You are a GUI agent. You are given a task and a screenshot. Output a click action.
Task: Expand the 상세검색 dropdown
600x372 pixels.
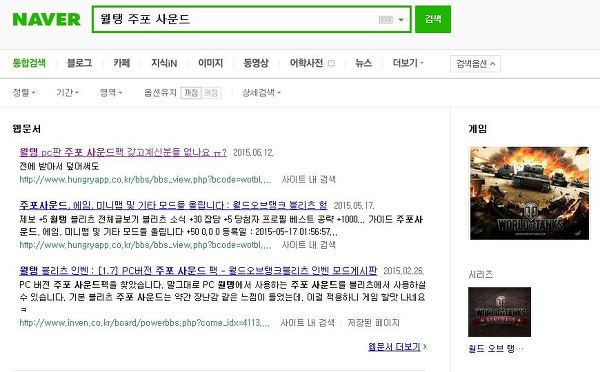tap(261, 93)
